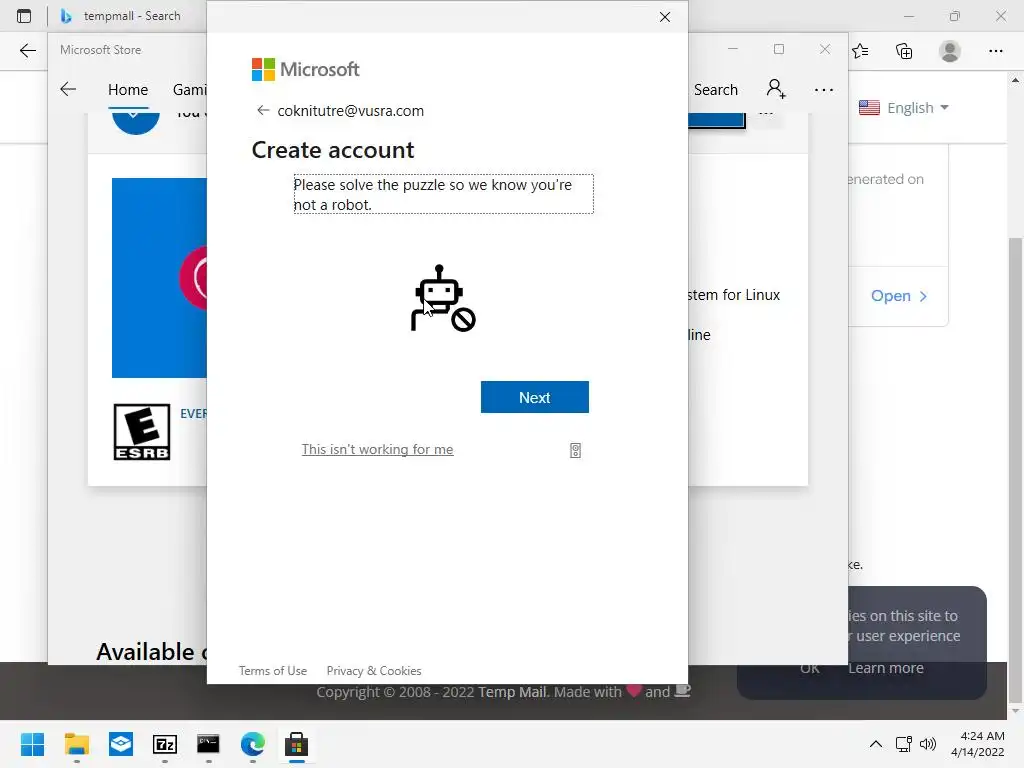
Task: Open Microsoft Store from taskbar
Action: (296, 744)
